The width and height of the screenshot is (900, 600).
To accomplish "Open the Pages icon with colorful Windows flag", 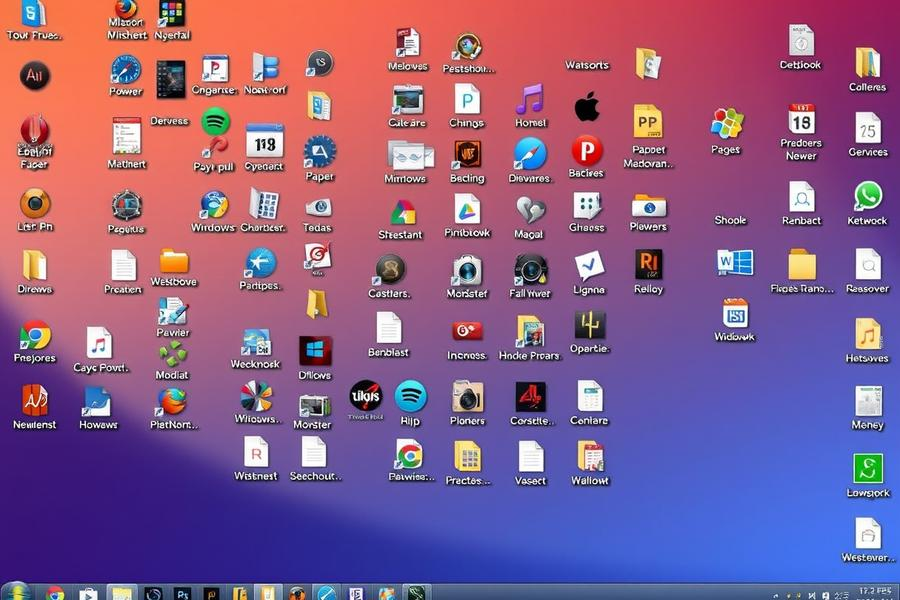I will 727,123.
